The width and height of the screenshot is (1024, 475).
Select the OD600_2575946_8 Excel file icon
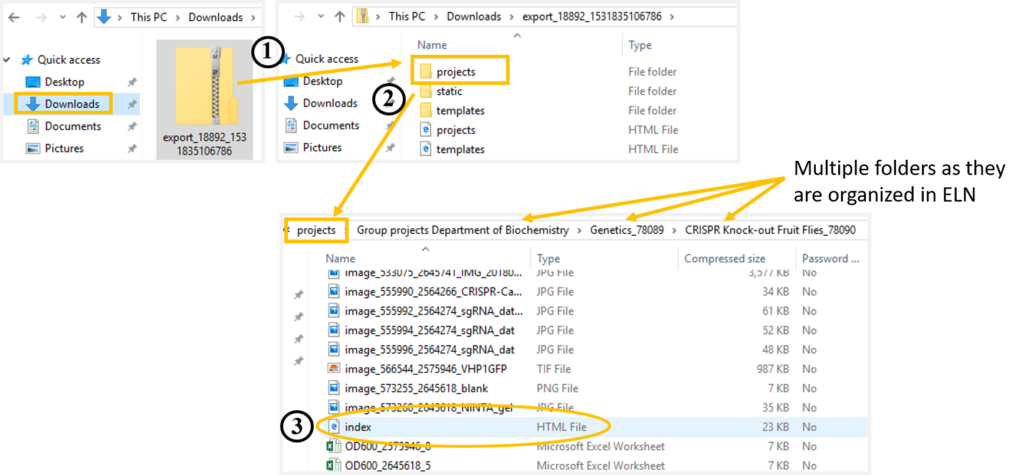pyautogui.click(x=334, y=446)
